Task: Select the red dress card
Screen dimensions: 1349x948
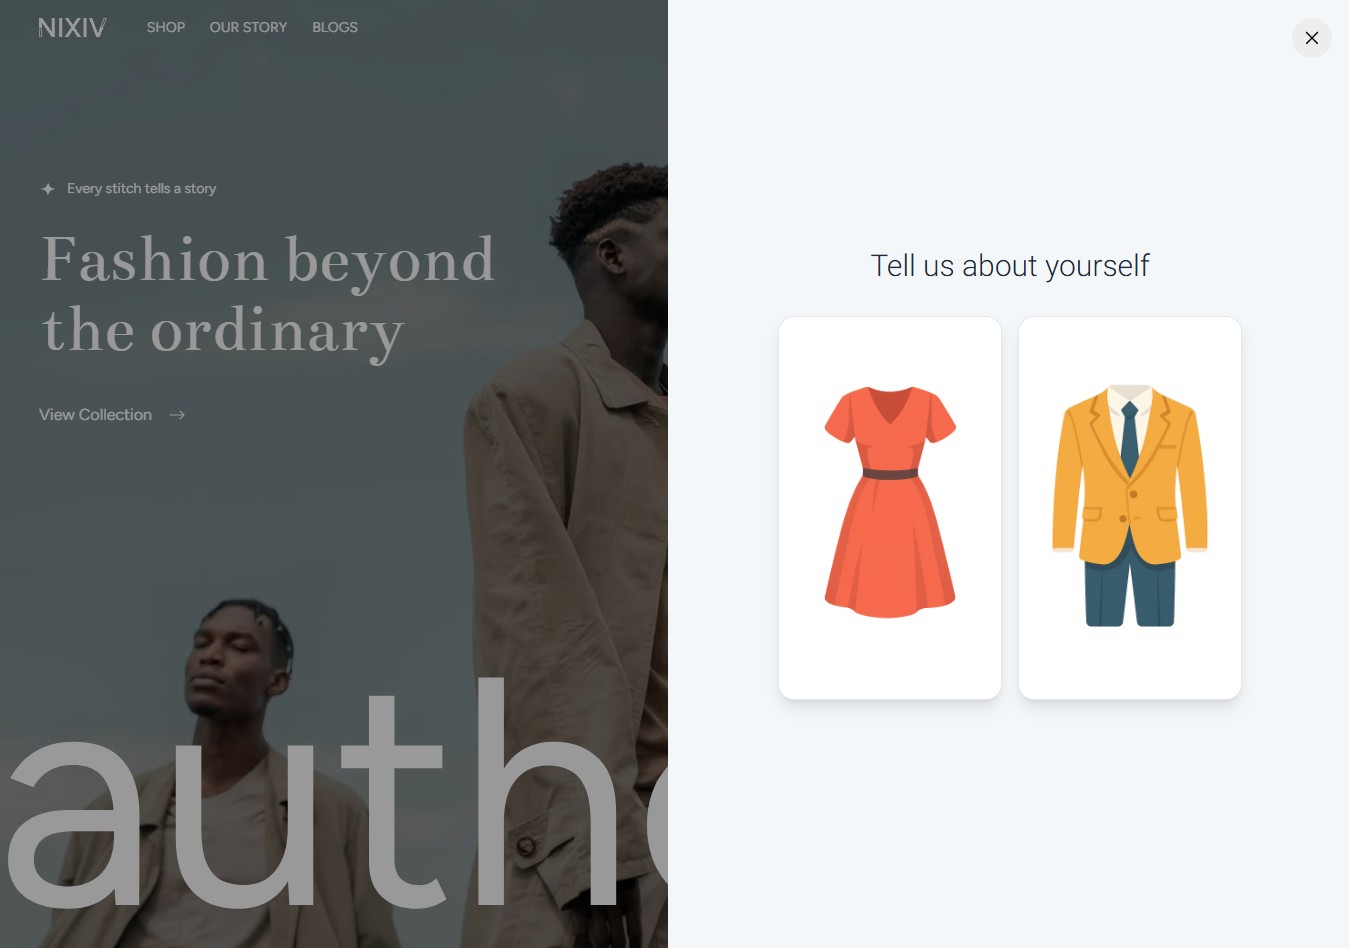Action: click(x=890, y=508)
